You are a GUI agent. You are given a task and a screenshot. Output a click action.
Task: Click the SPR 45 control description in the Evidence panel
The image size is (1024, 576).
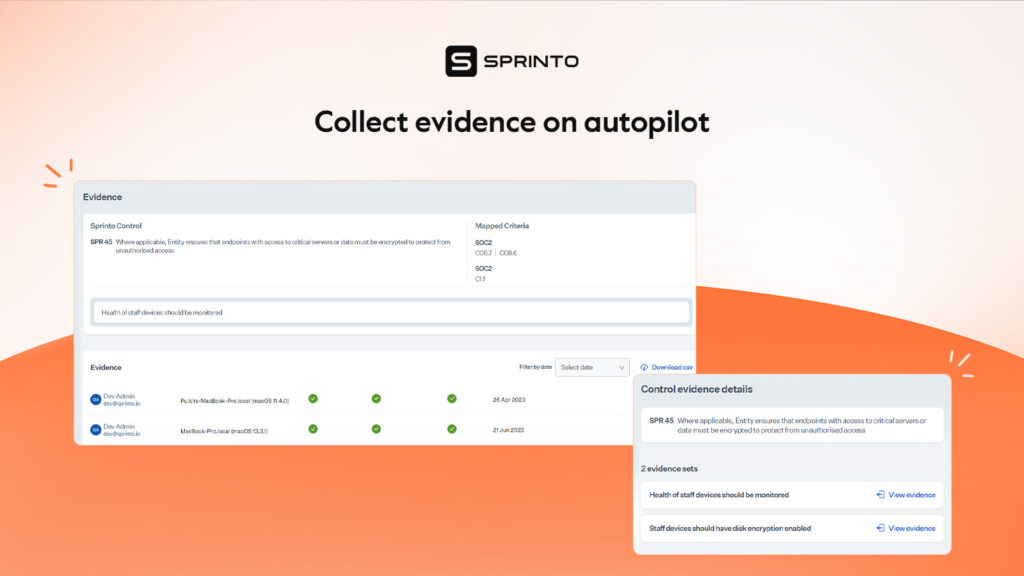coord(283,246)
